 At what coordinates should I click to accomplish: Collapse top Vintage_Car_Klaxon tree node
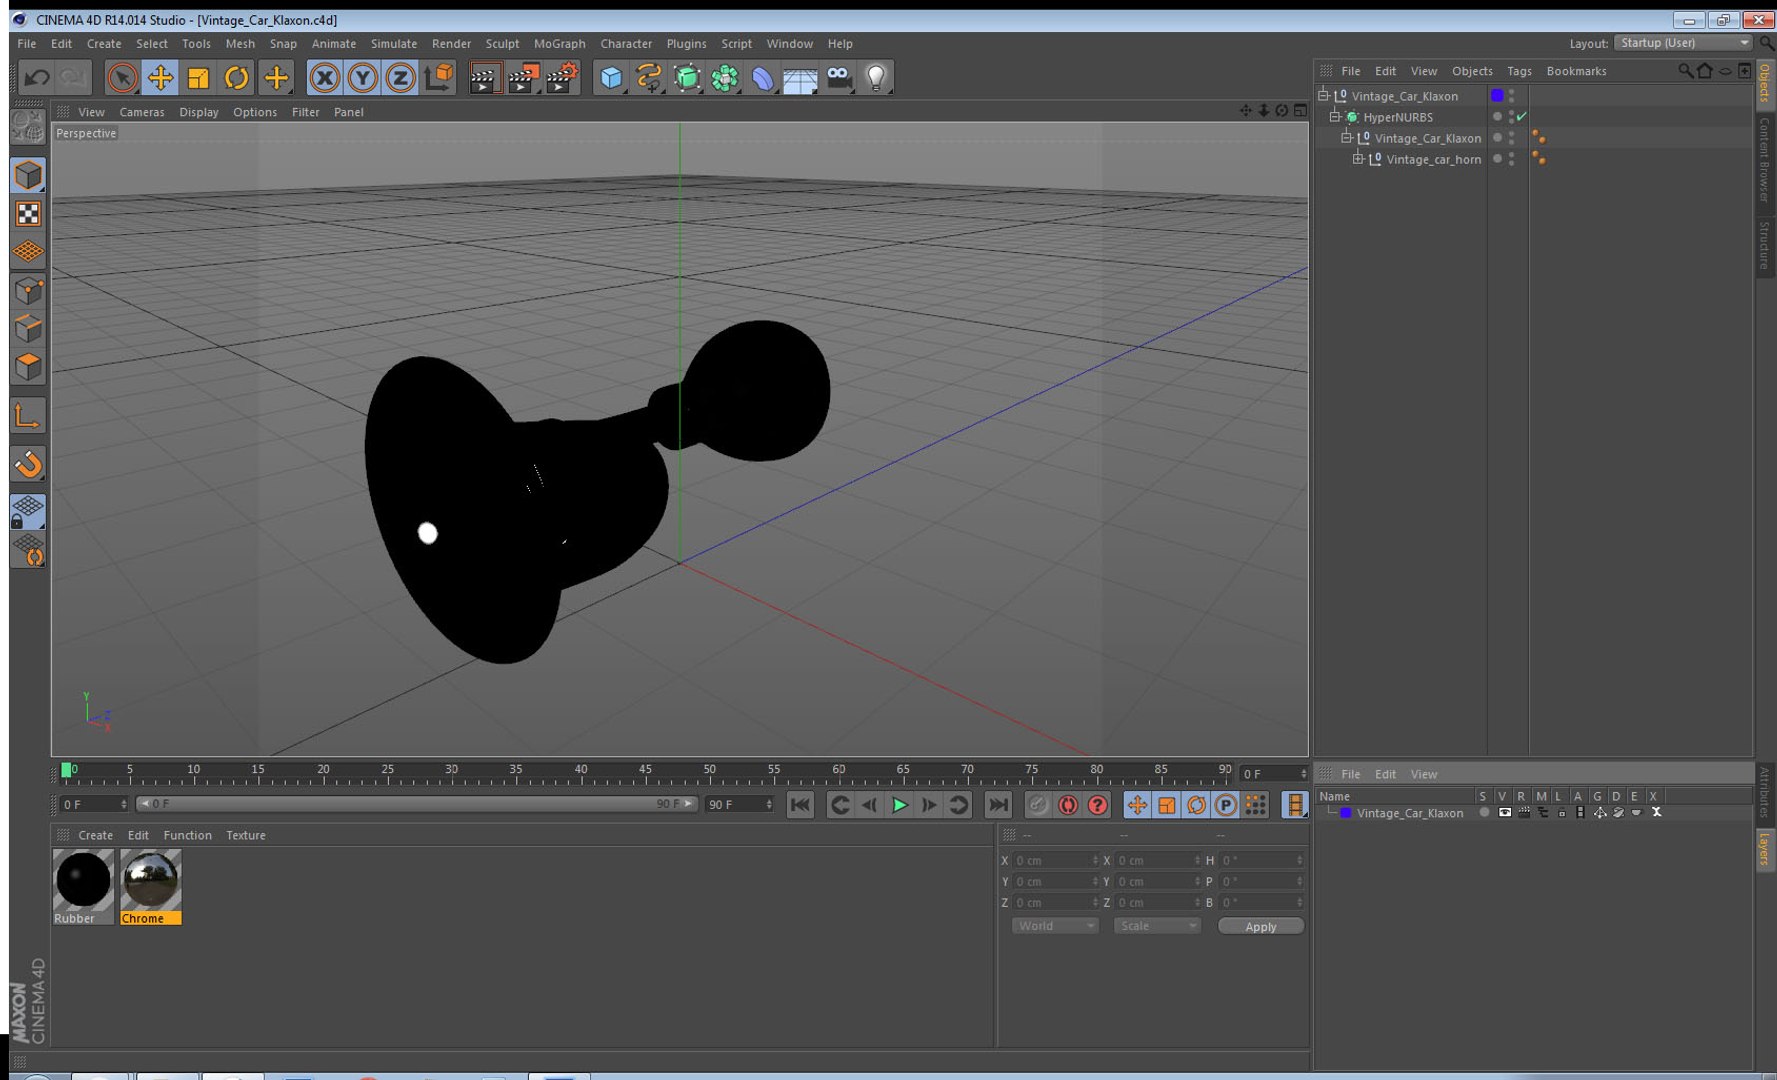tap(1323, 95)
